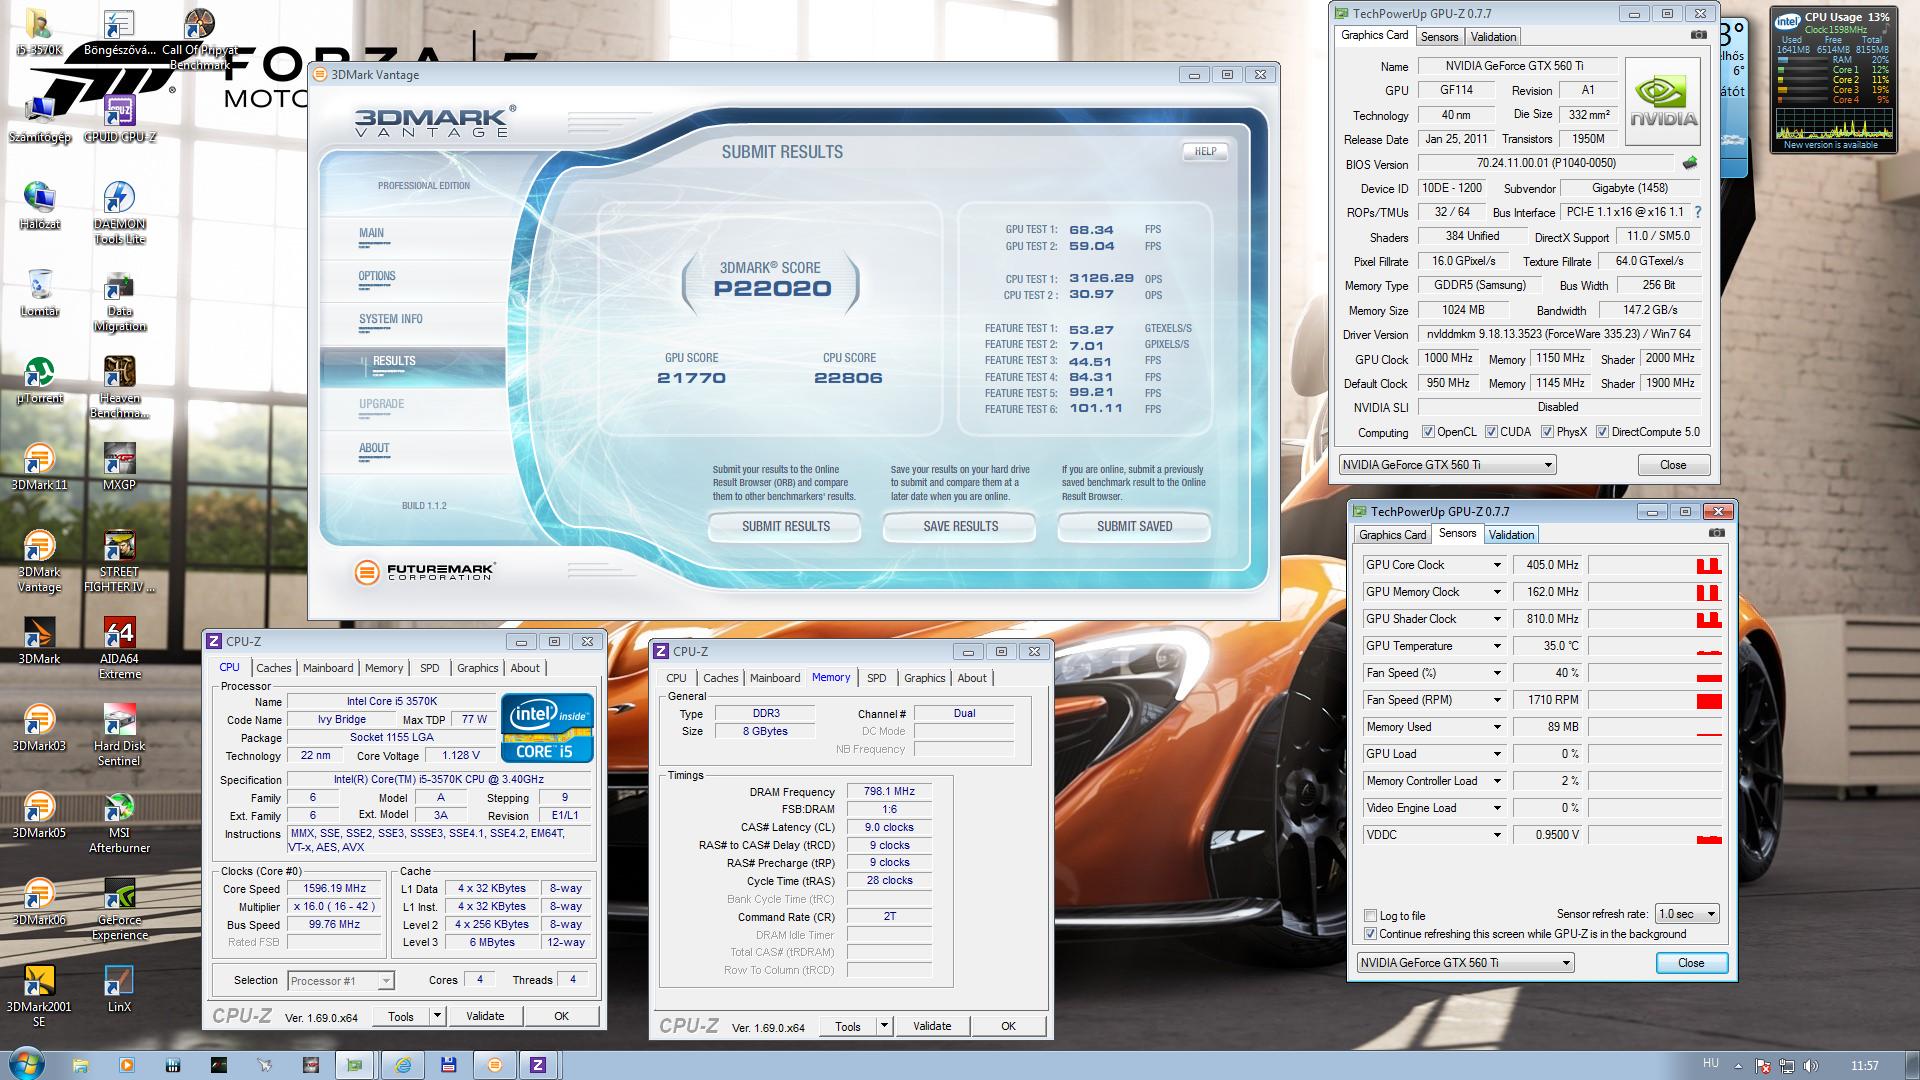Image resolution: width=1920 pixels, height=1080 pixels.
Task: Click the BIOS save chip icon
Action: pyautogui.click(x=1690, y=163)
